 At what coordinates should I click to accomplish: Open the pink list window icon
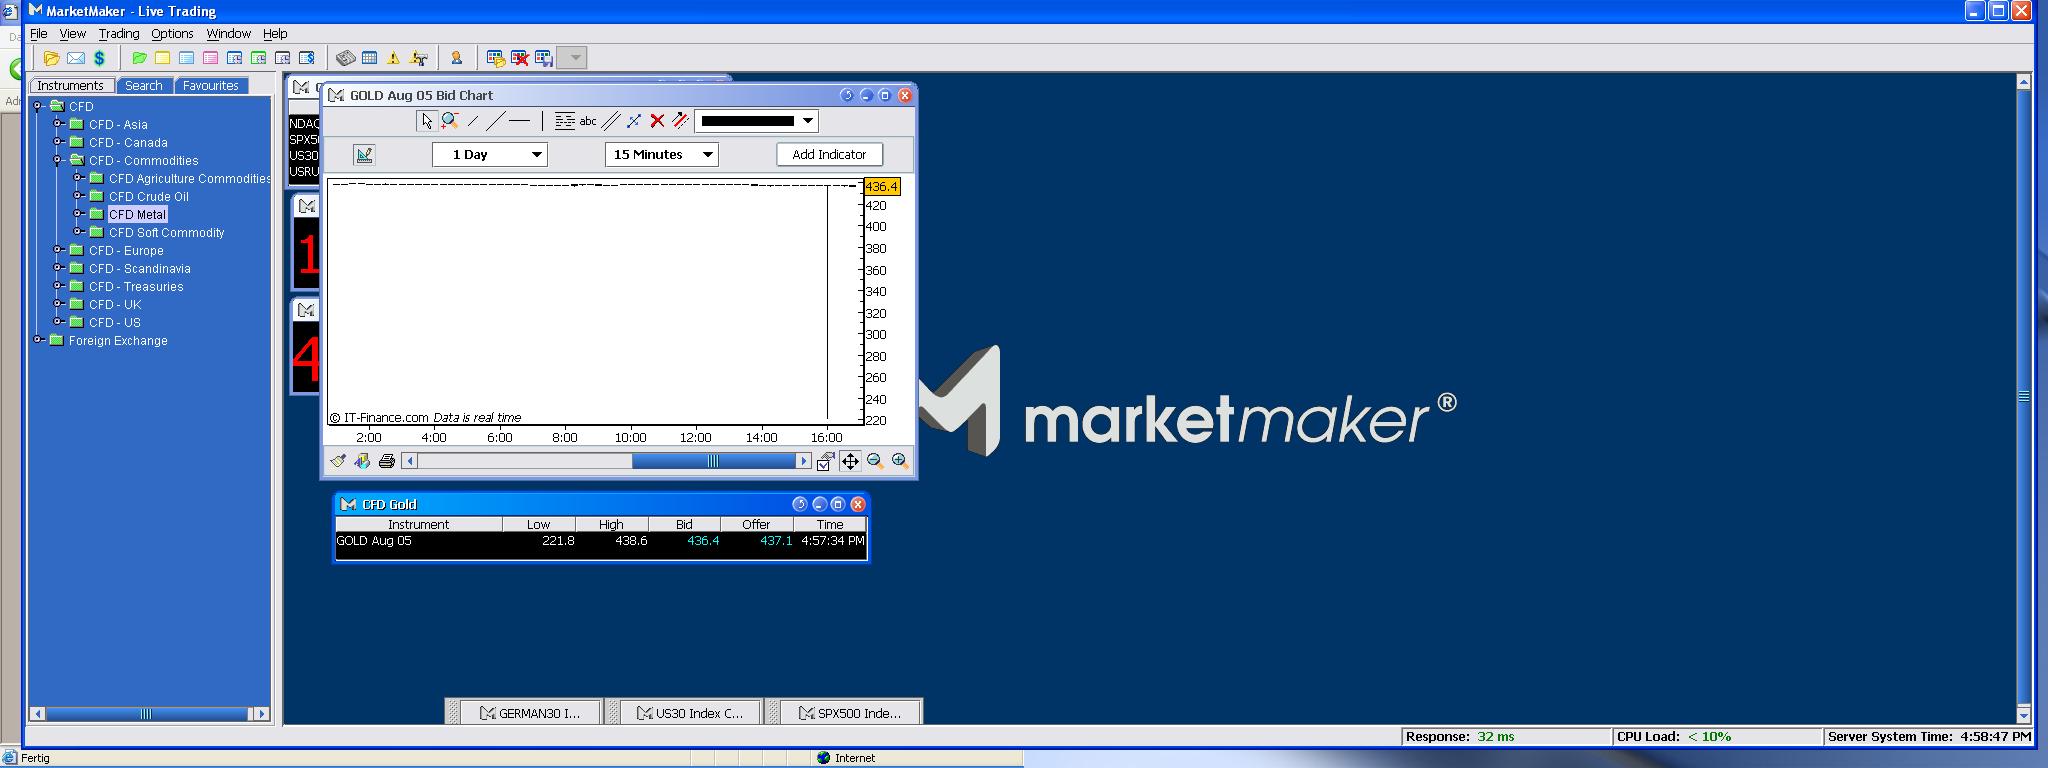pyautogui.click(x=210, y=58)
